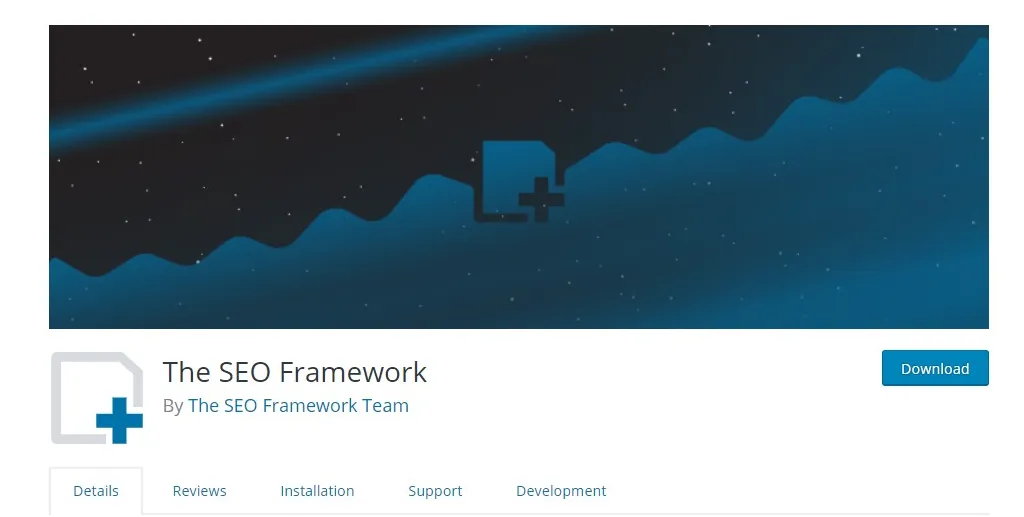Open the Installation tab
Image resolution: width=1024 pixels, height=517 pixels.
pyautogui.click(x=317, y=491)
